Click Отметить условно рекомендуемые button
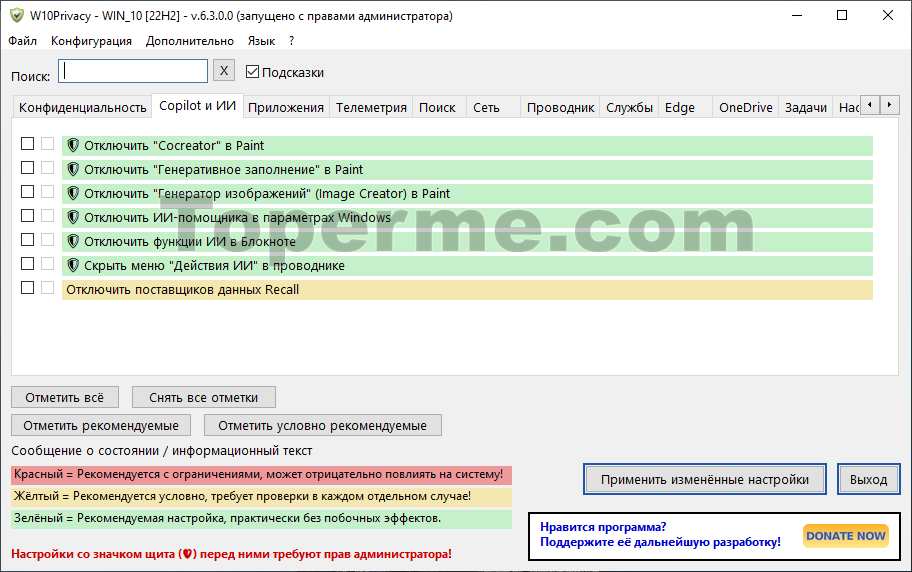 point(322,425)
